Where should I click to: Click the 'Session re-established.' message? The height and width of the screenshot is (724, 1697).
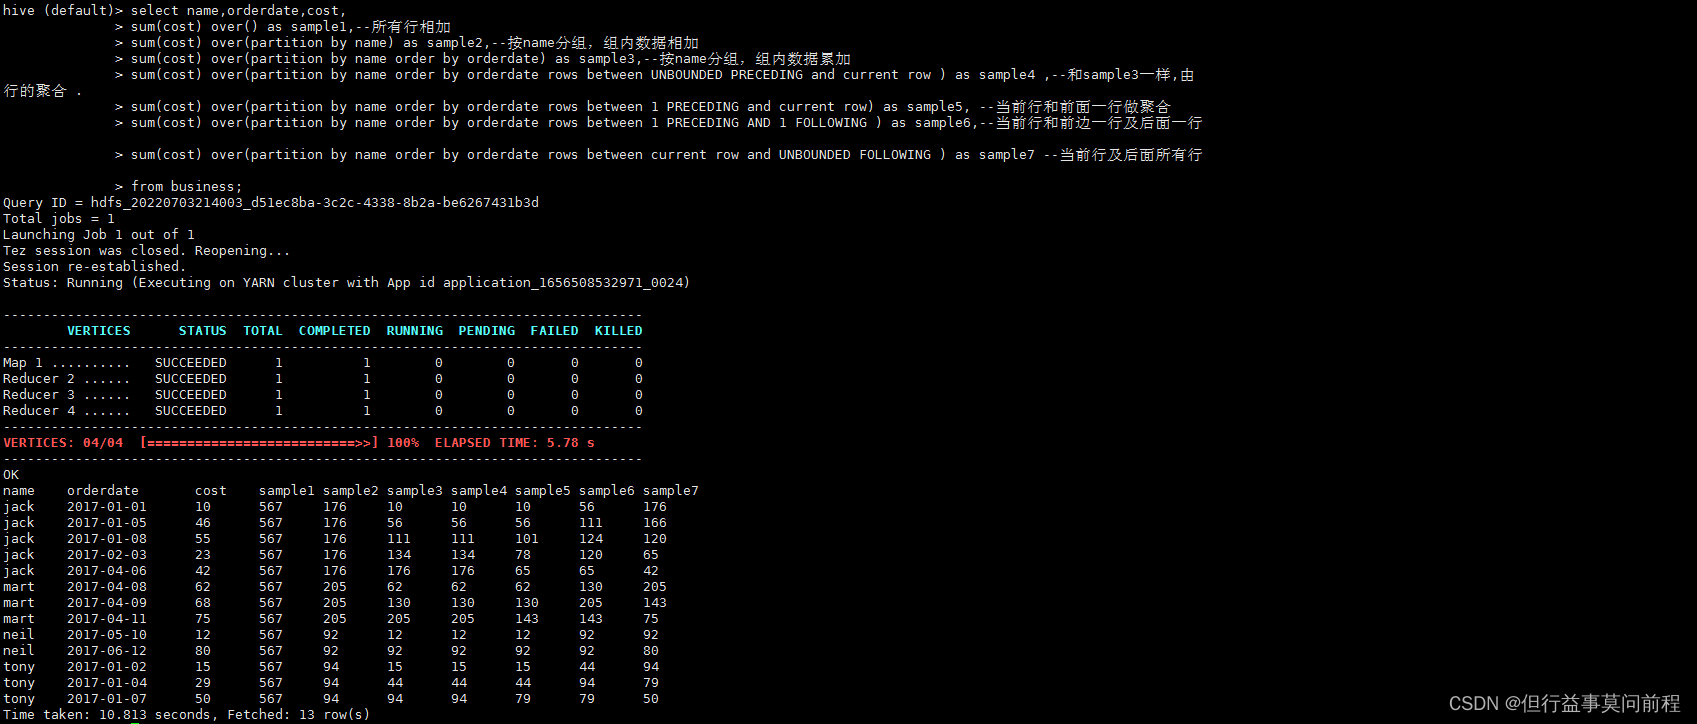coord(95,267)
